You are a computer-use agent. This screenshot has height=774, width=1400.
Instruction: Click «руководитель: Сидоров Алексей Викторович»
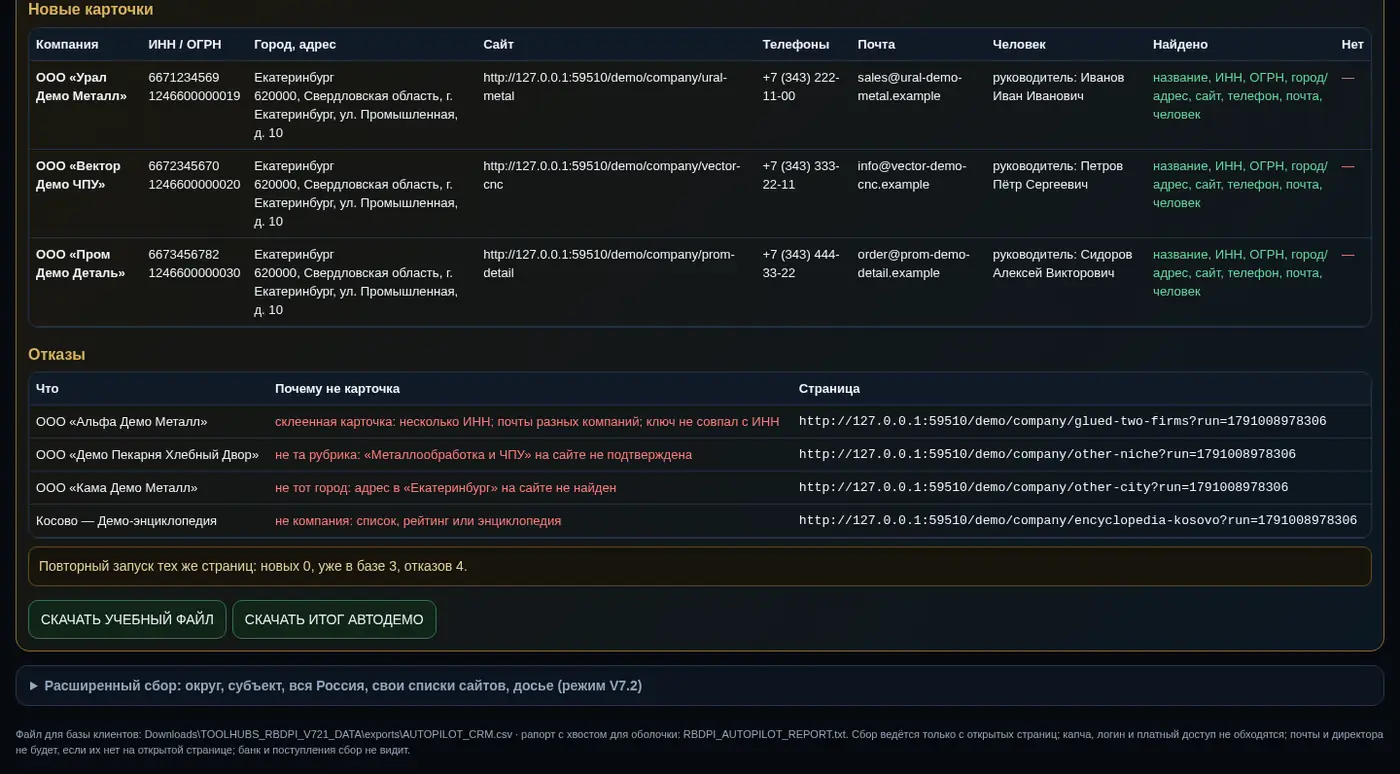(1063, 264)
